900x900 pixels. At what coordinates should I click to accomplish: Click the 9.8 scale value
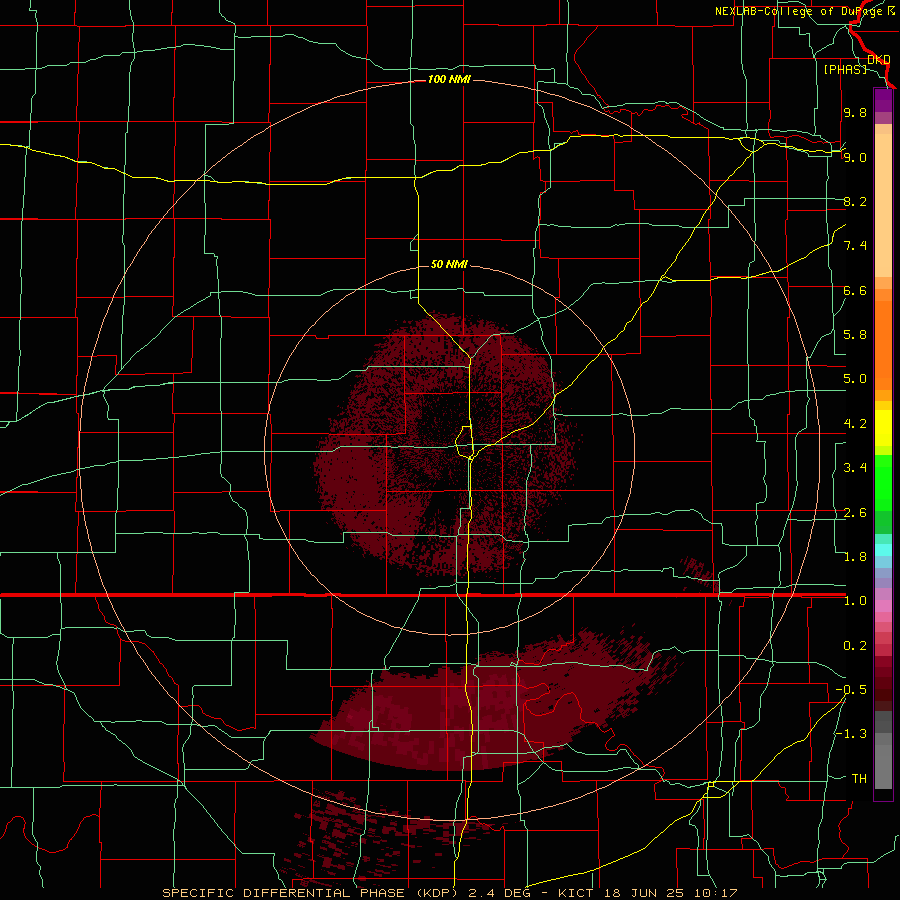coord(855,112)
